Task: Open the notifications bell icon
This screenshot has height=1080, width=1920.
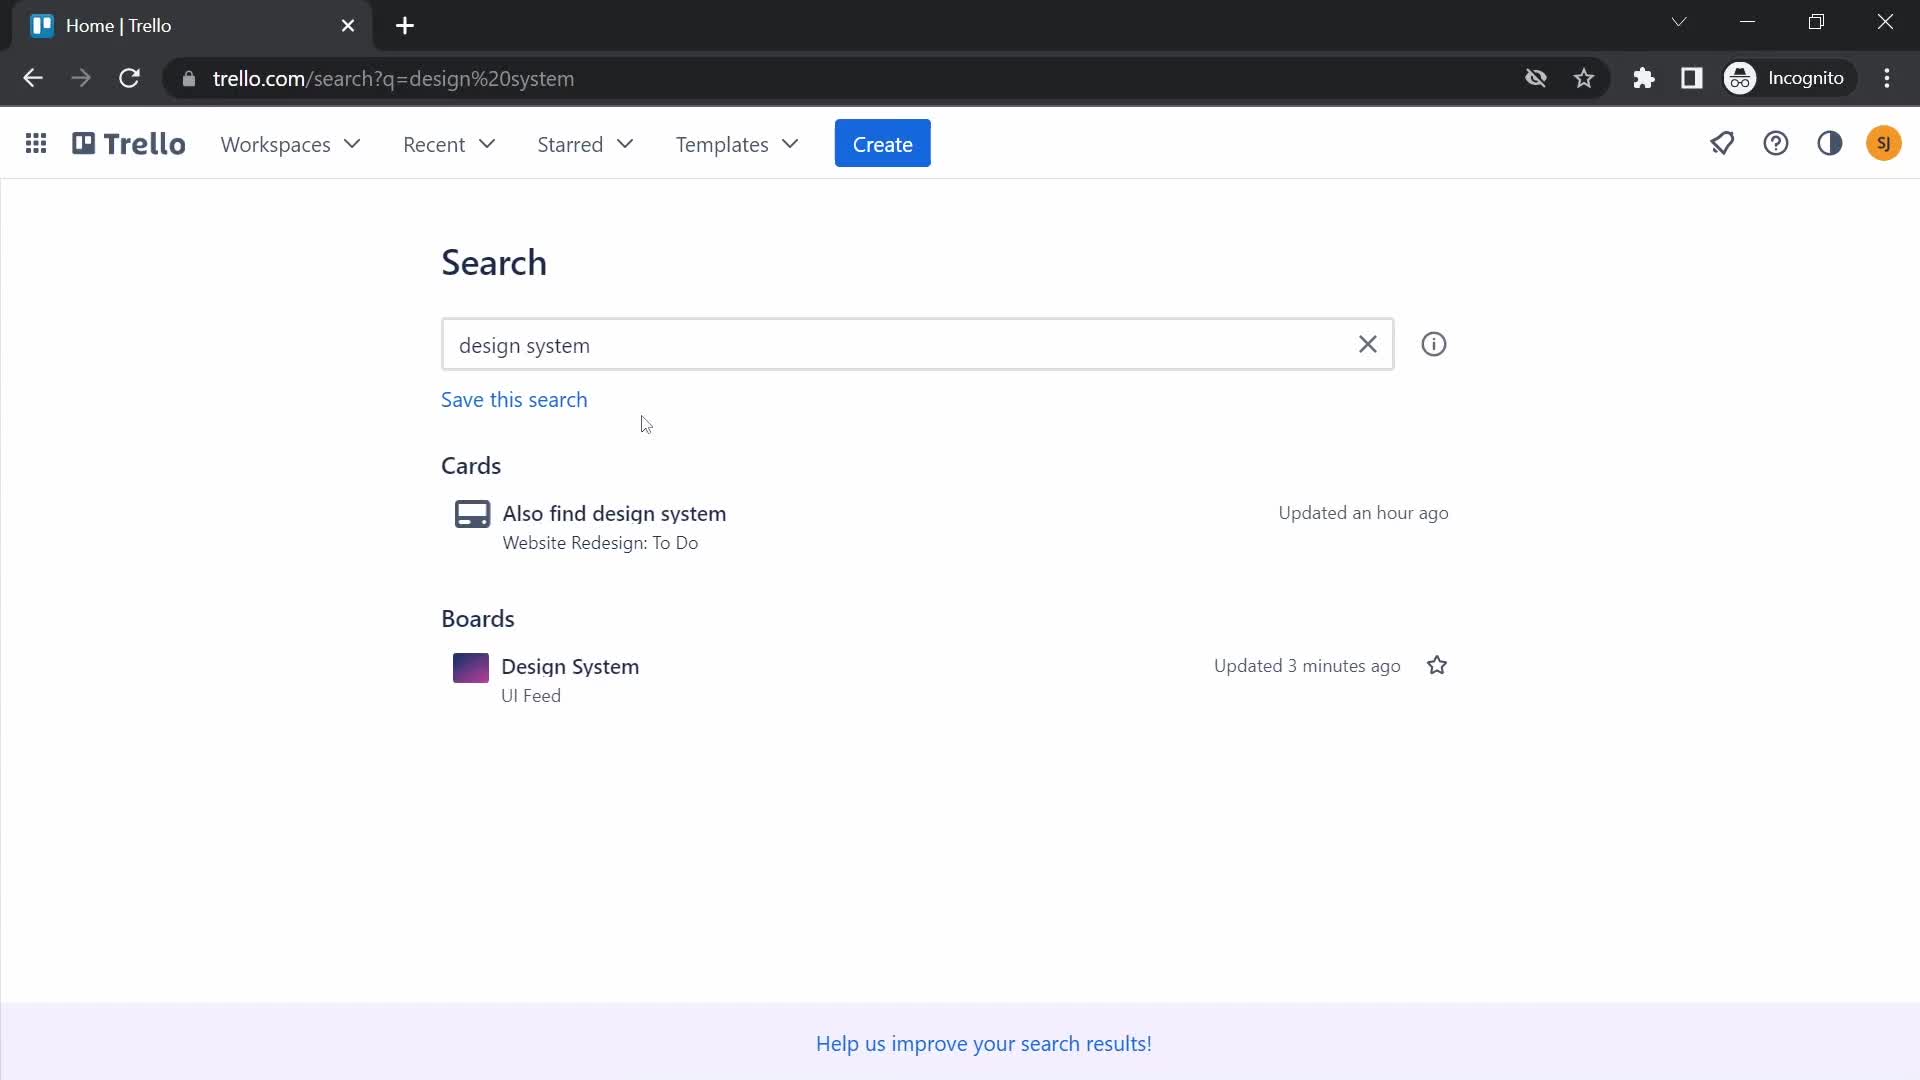Action: pyautogui.click(x=1722, y=144)
